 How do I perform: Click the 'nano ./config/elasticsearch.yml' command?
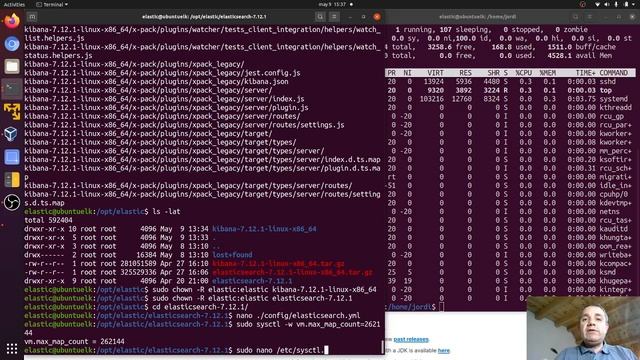tap(298, 316)
